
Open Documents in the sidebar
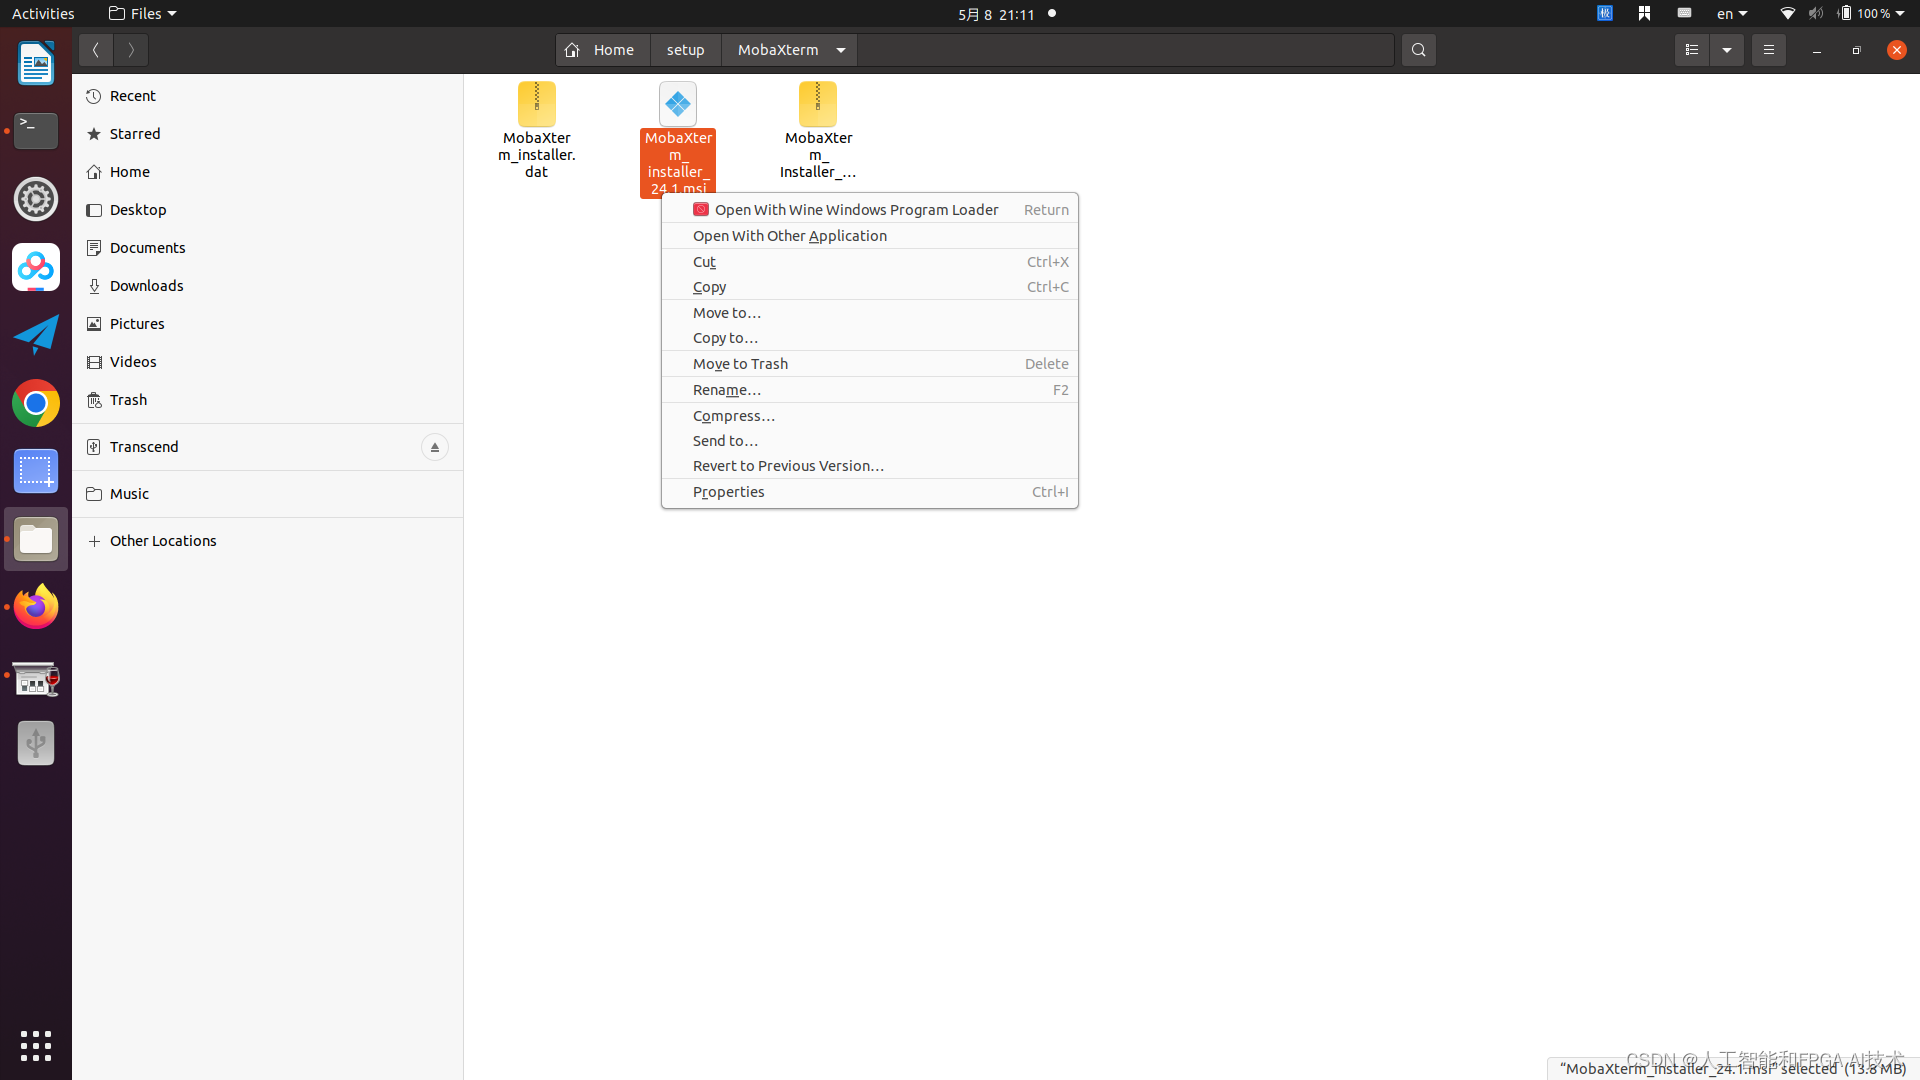268,248
